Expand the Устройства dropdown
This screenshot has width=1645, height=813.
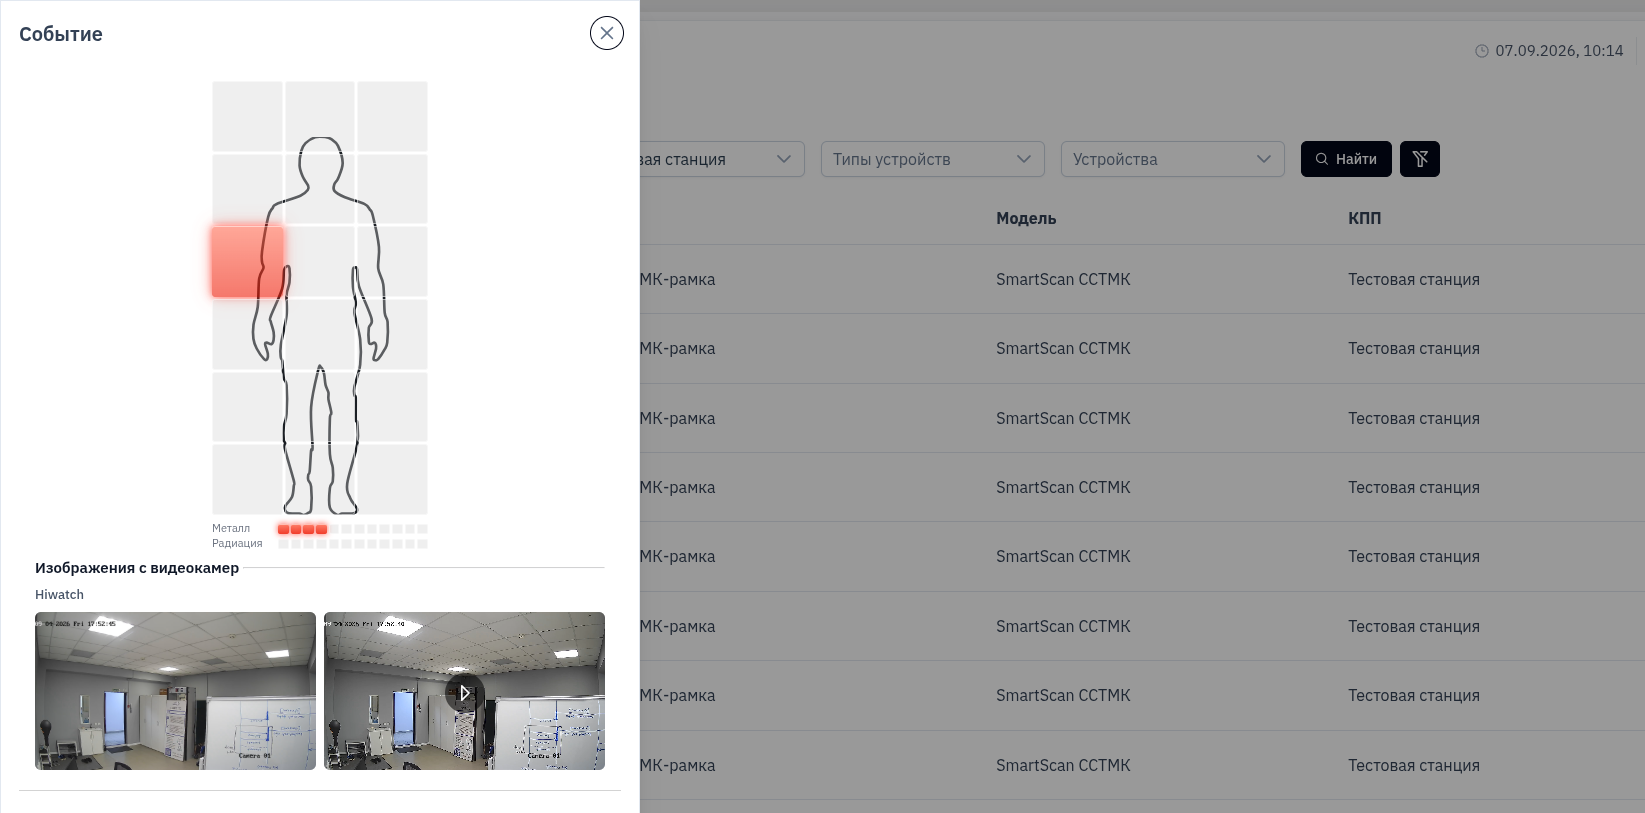1173,159
